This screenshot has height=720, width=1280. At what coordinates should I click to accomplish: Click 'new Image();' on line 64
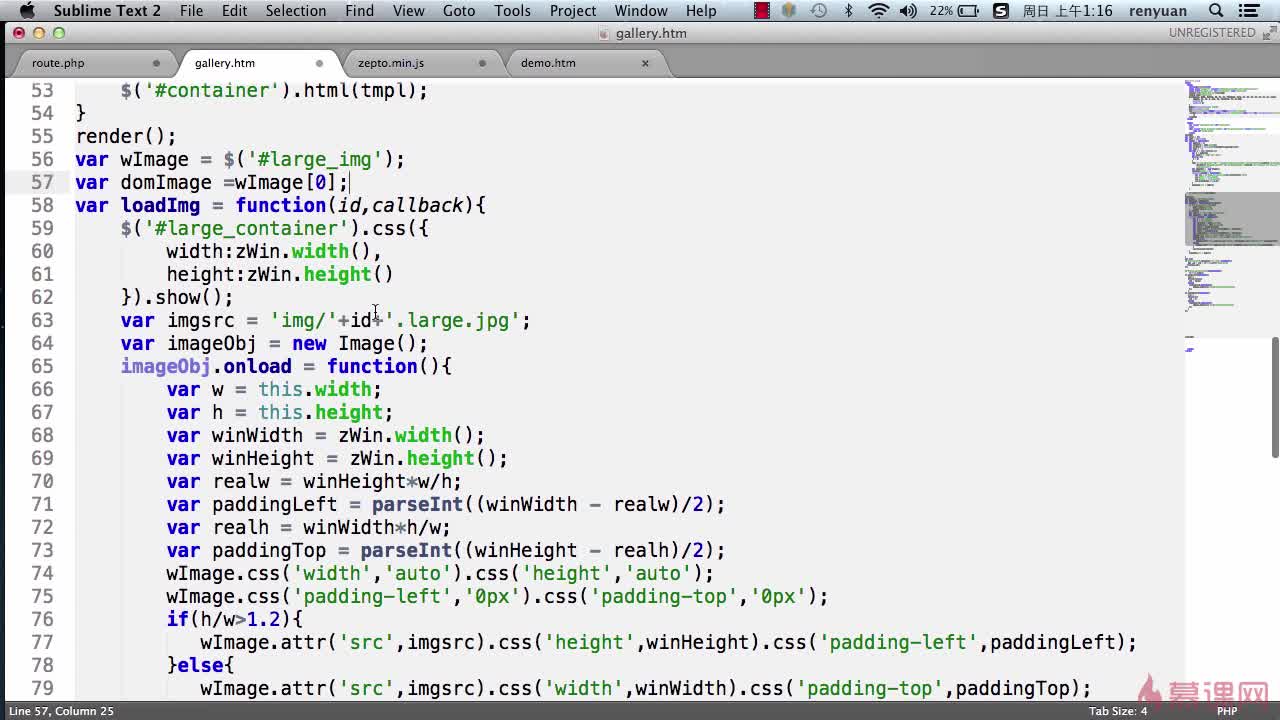[360, 343]
